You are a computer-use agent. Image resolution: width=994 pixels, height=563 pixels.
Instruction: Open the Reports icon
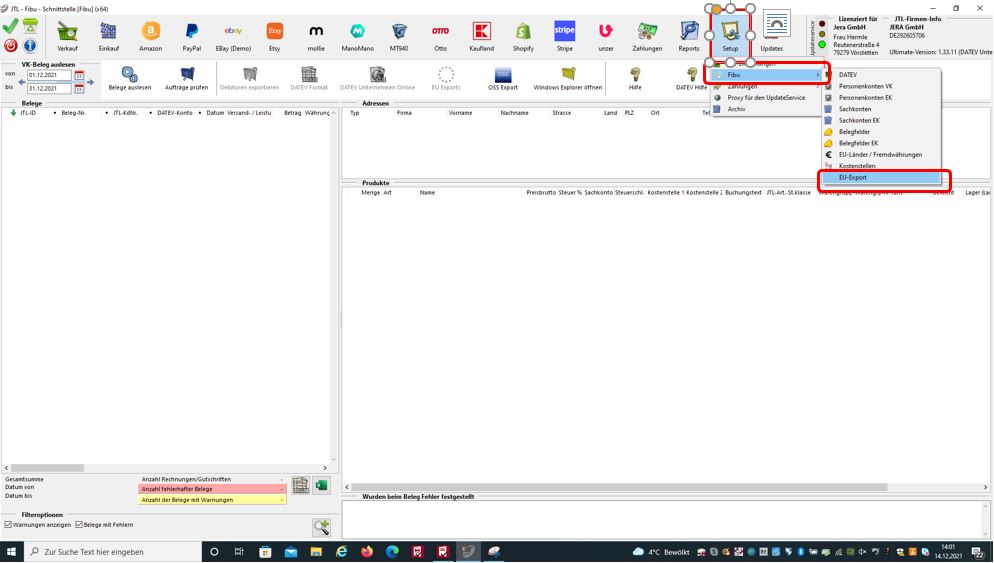[689, 36]
